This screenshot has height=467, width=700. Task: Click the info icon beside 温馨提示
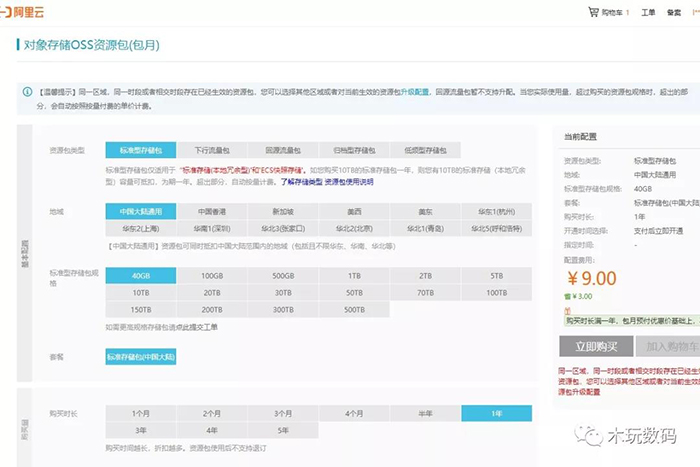point(27,92)
